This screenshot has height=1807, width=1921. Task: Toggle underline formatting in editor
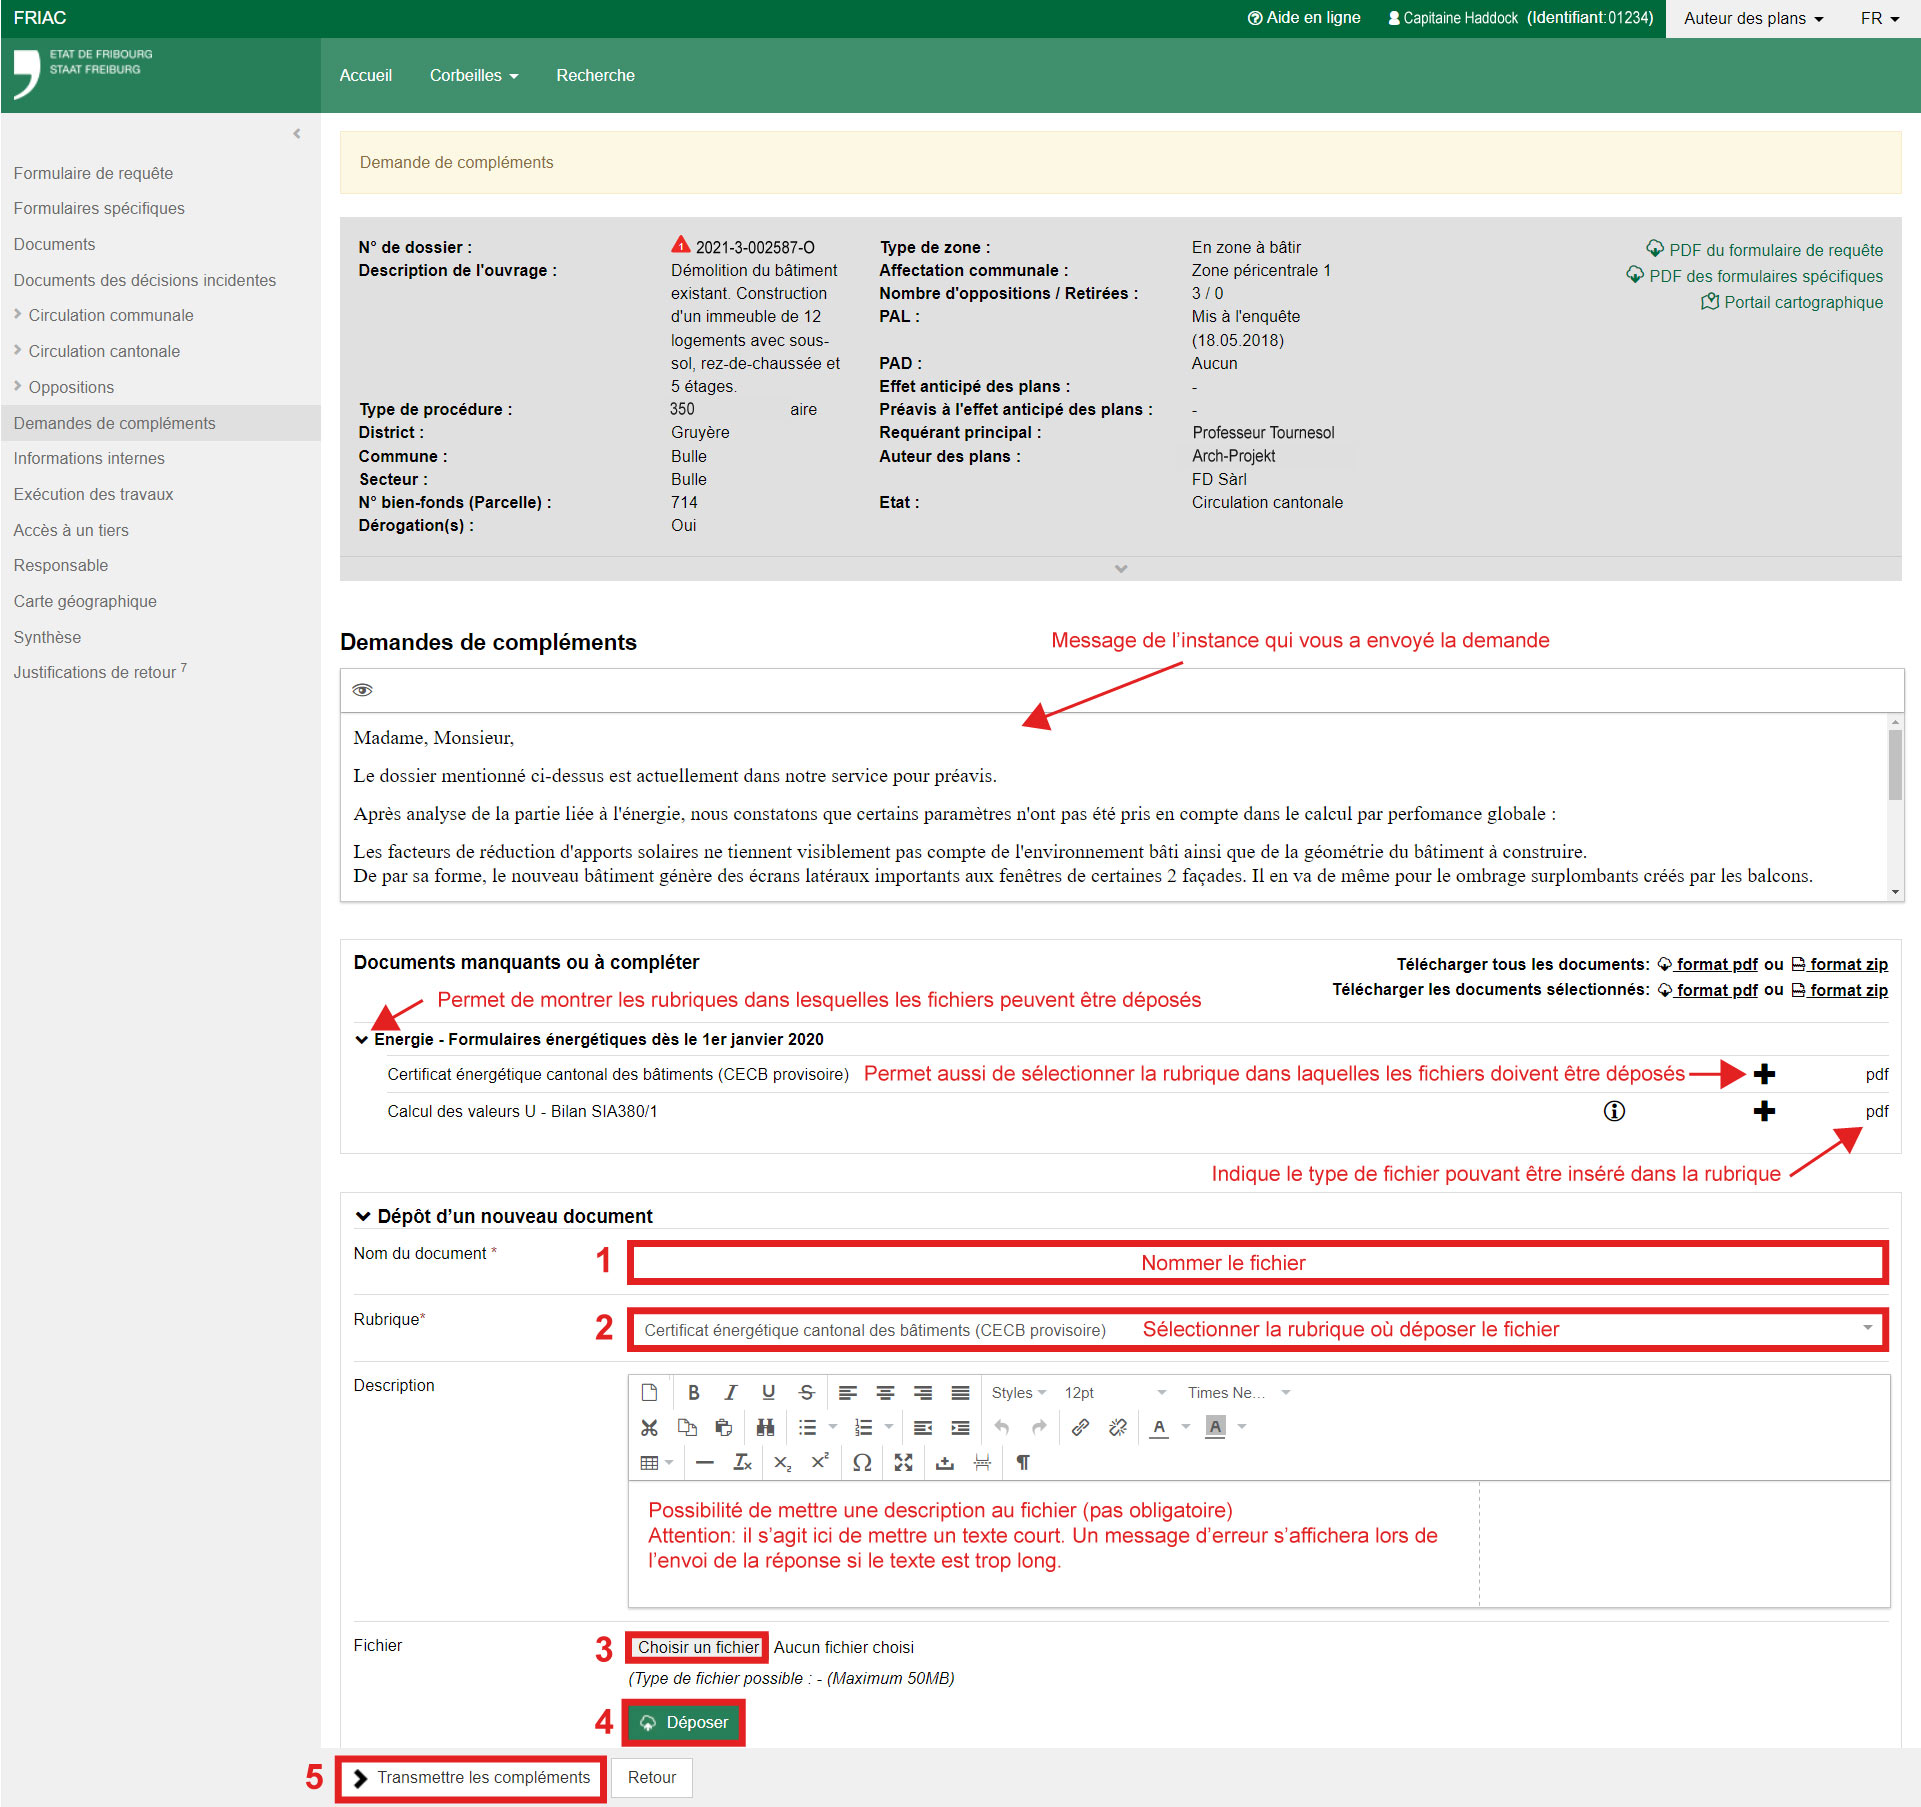click(768, 1392)
